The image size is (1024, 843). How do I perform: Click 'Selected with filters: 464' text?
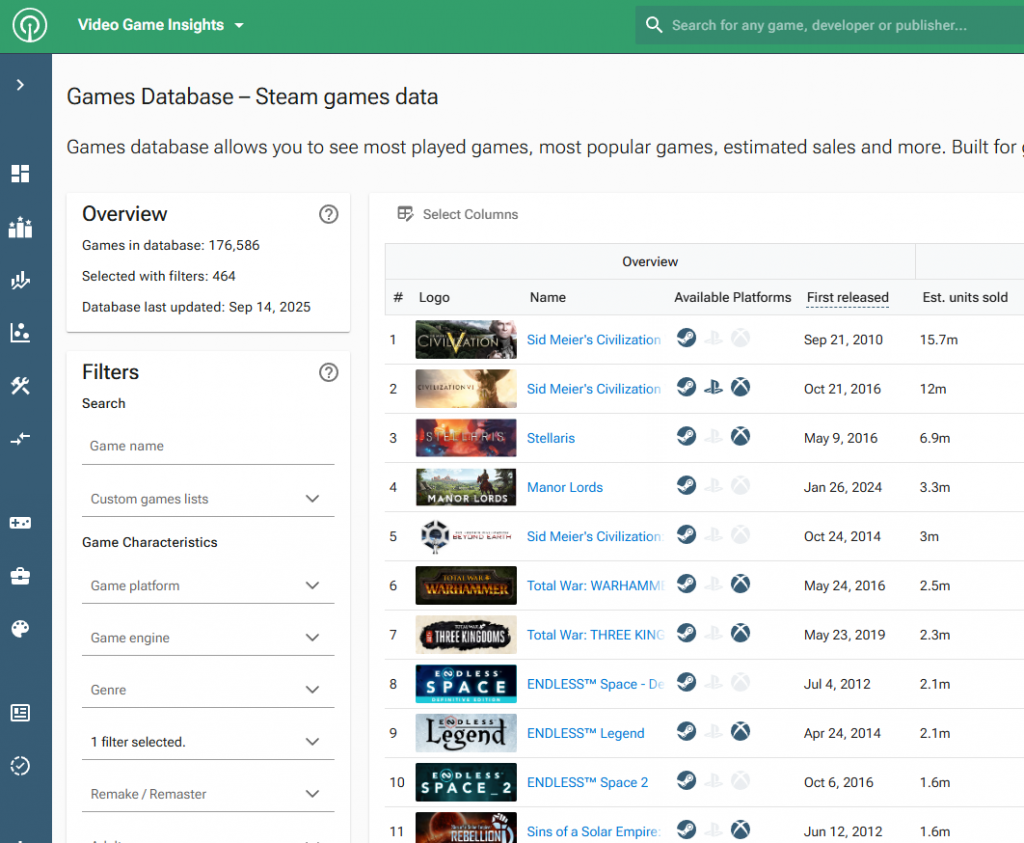[159, 276]
